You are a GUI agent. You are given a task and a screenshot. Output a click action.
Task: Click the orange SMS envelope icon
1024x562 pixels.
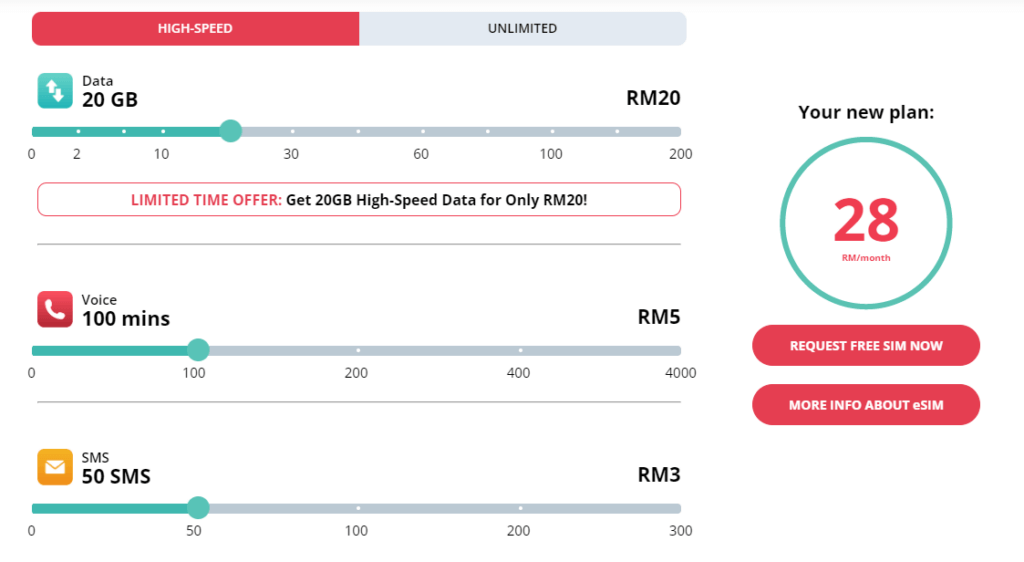tap(55, 467)
